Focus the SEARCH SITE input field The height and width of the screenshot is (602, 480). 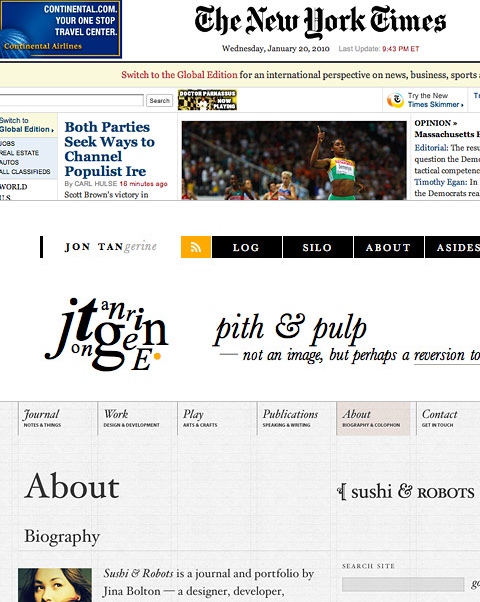403,584
